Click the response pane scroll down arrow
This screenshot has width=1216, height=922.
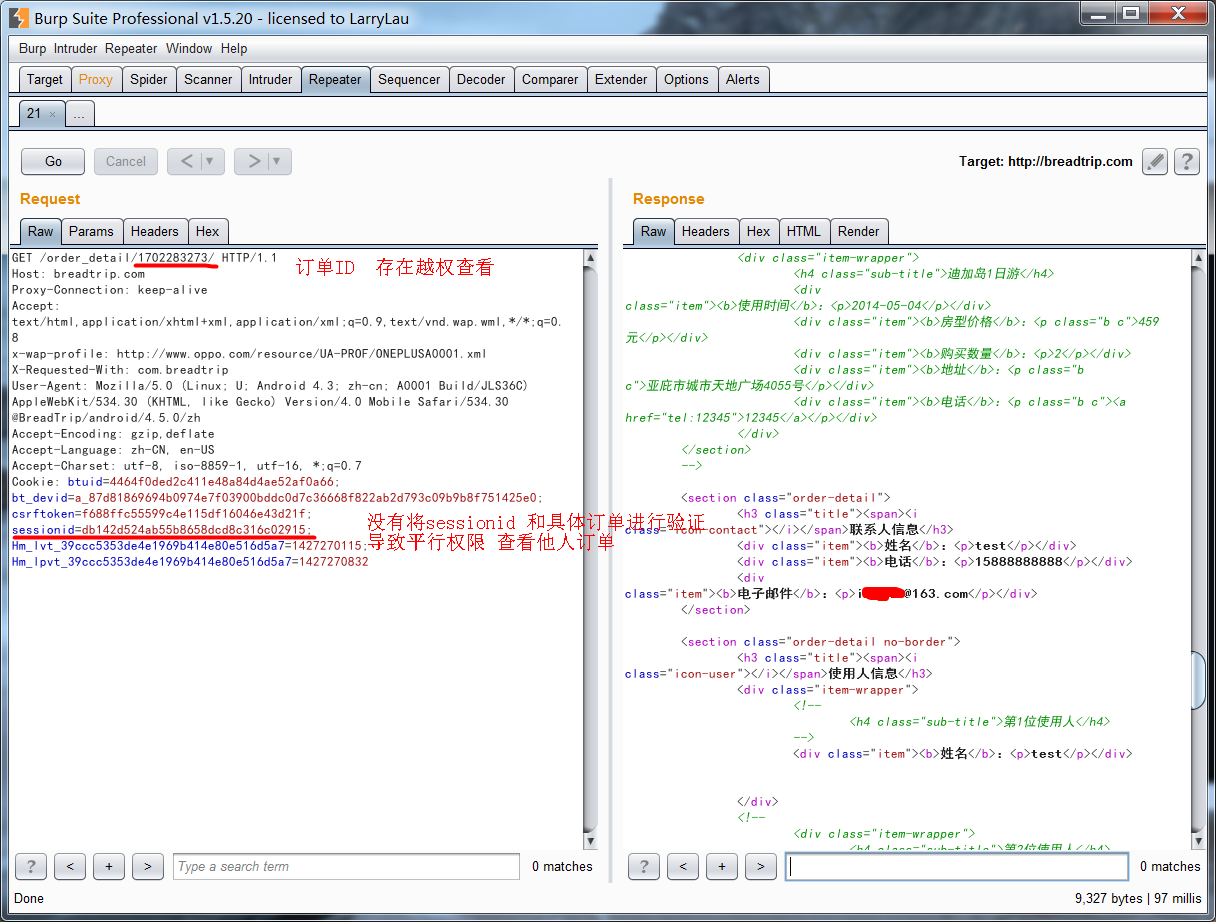pyautogui.click(x=1199, y=841)
